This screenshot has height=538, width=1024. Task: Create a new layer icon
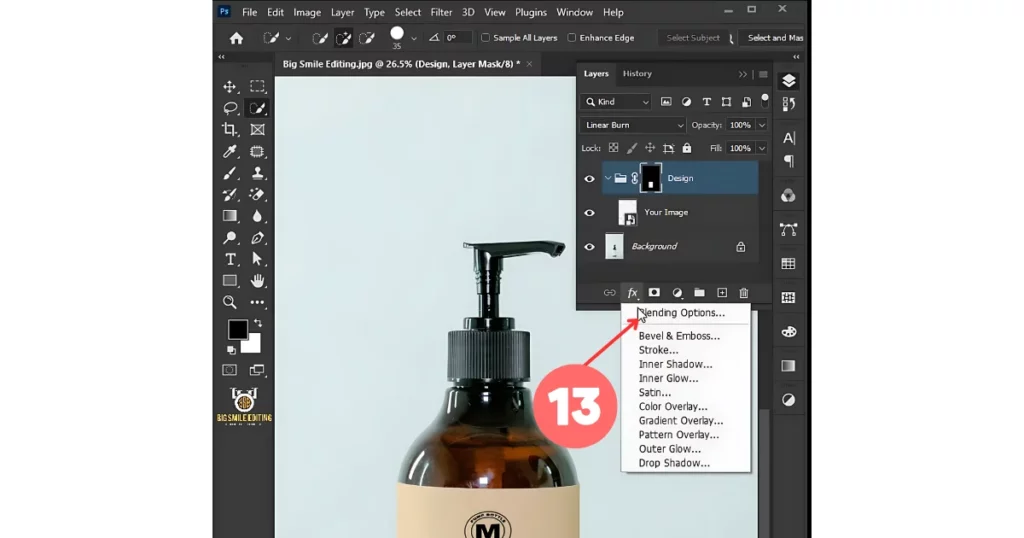(722, 293)
